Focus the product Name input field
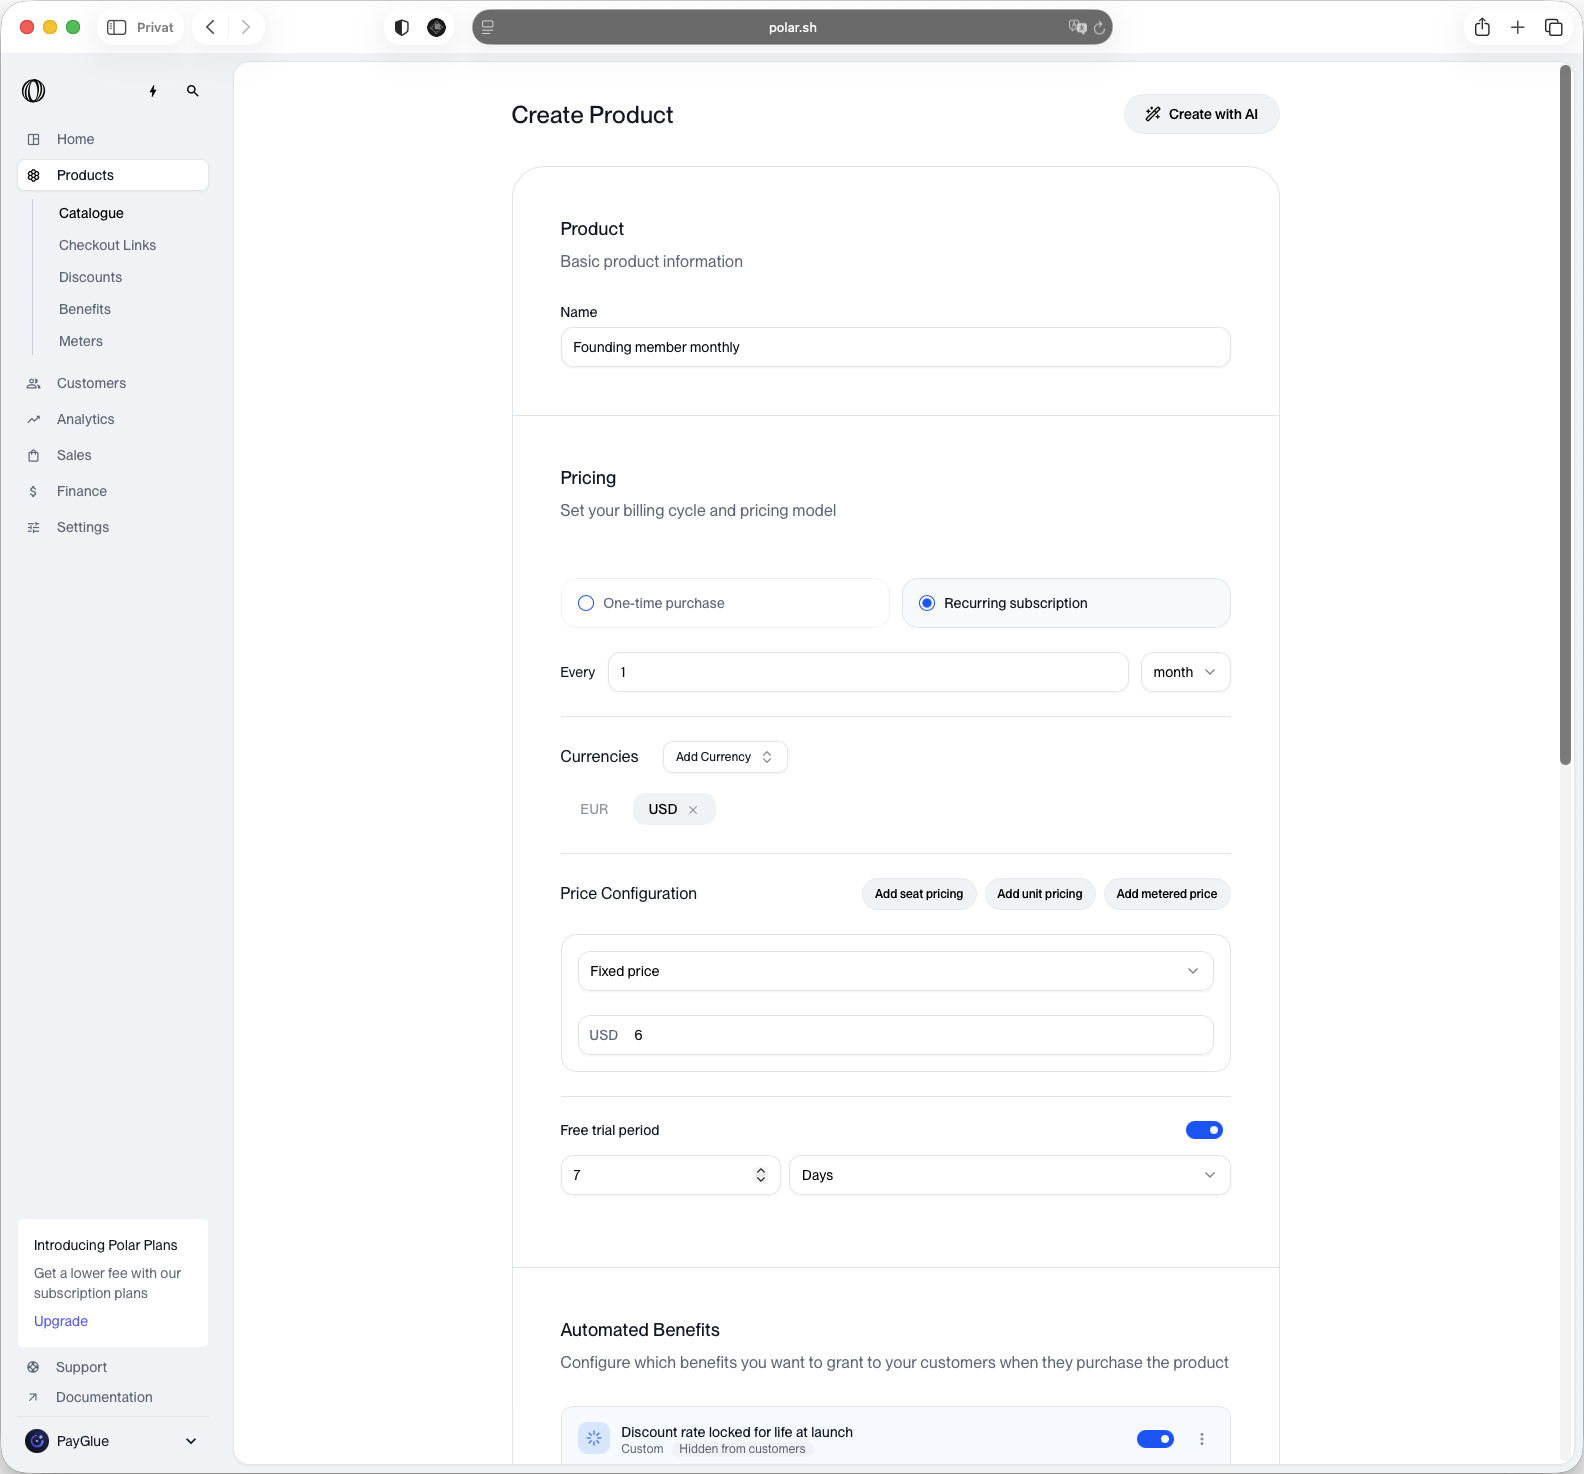1584x1474 pixels. [896, 347]
